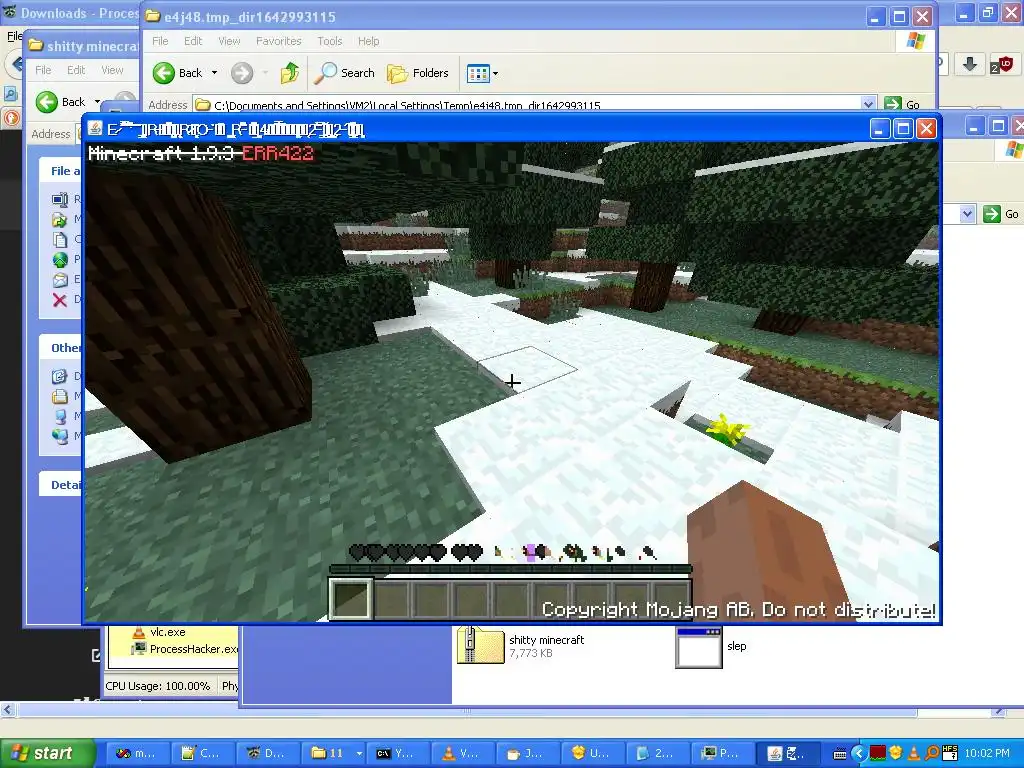Click the Java icon in Minecraft window title bar
The height and width of the screenshot is (768, 1024).
click(x=95, y=128)
